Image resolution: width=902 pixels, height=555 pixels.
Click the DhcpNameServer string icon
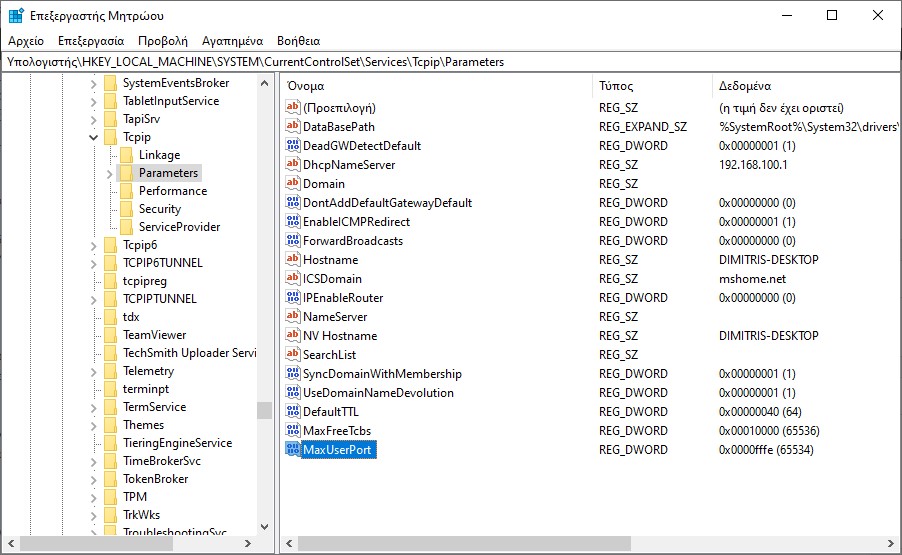point(293,164)
